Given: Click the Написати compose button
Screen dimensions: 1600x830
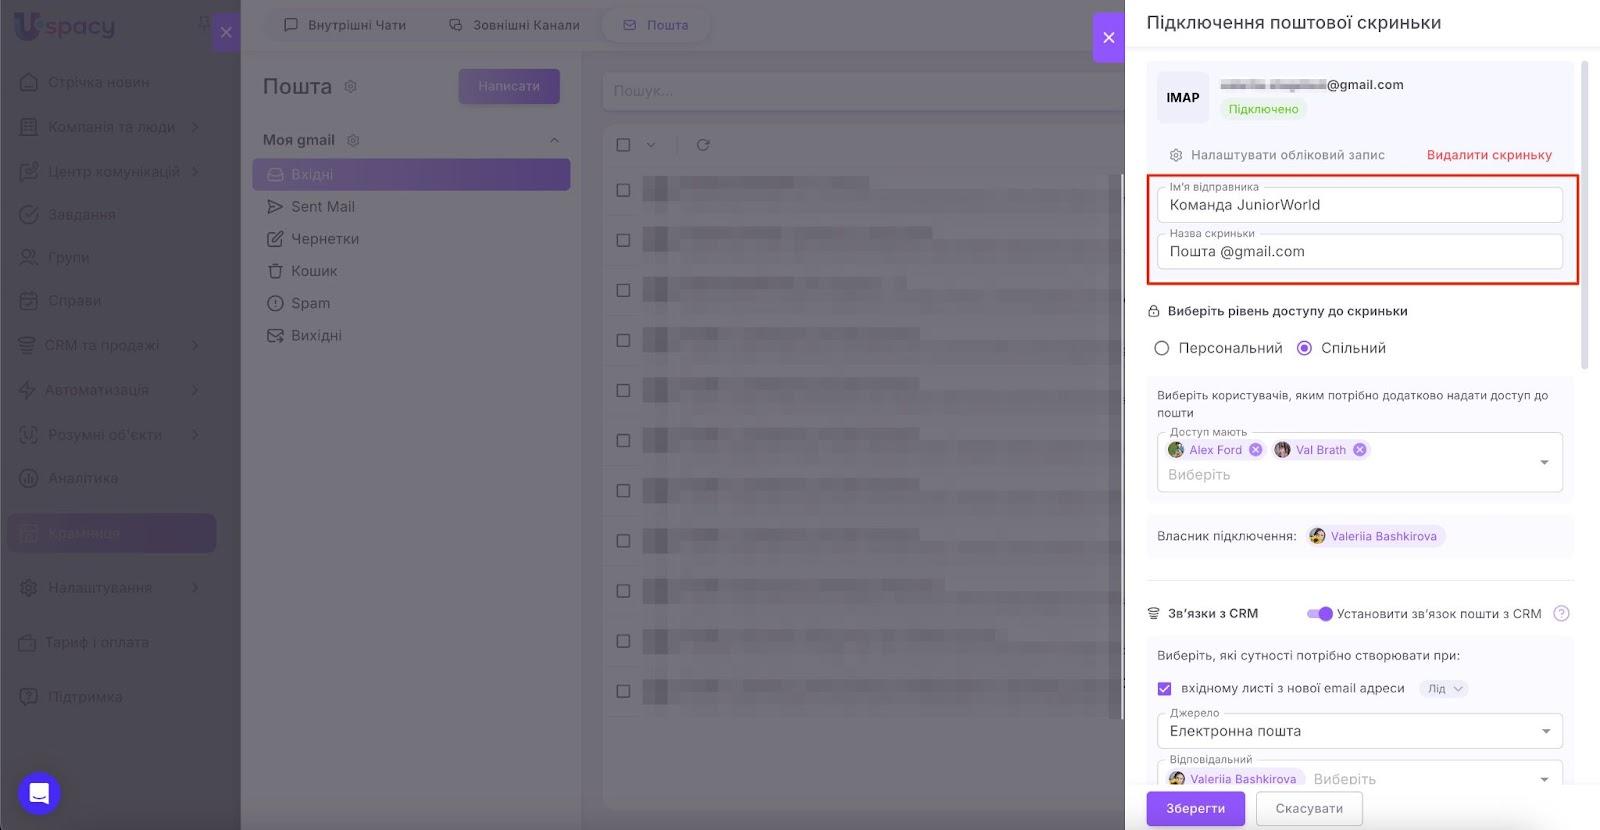Looking at the screenshot, I should (509, 86).
